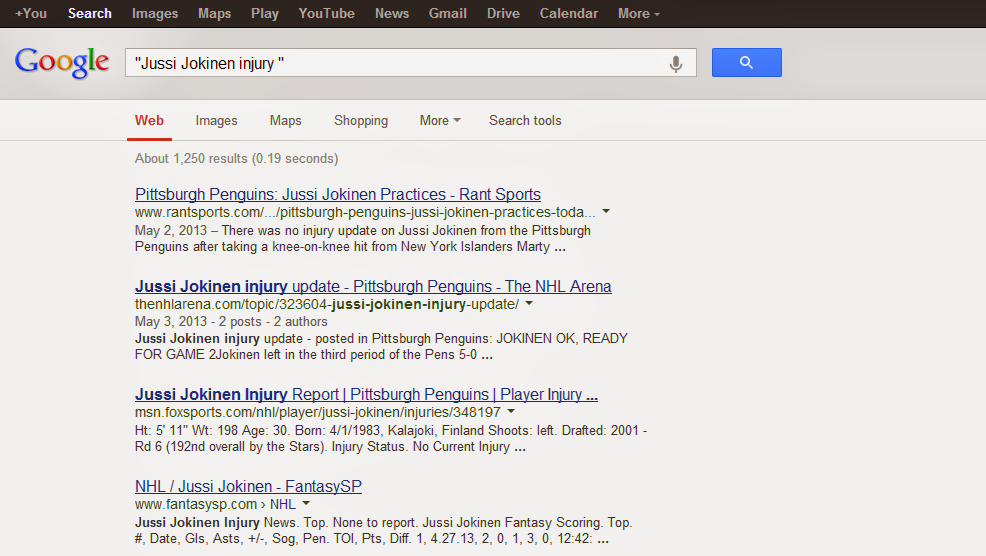Switch to the Images results tab
This screenshot has width=986, height=556.
[216, 120]
